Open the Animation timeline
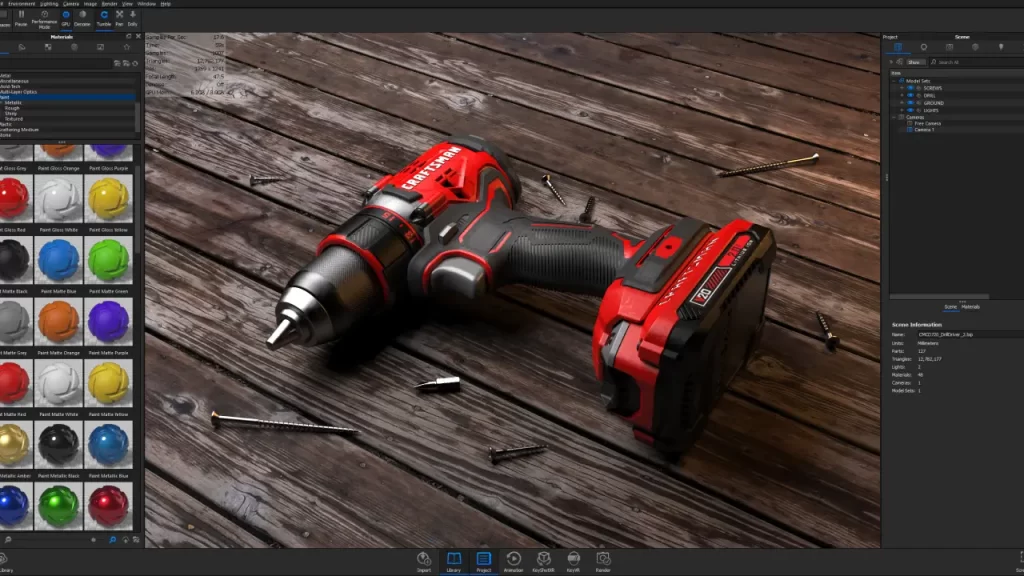 pos(513,562)
